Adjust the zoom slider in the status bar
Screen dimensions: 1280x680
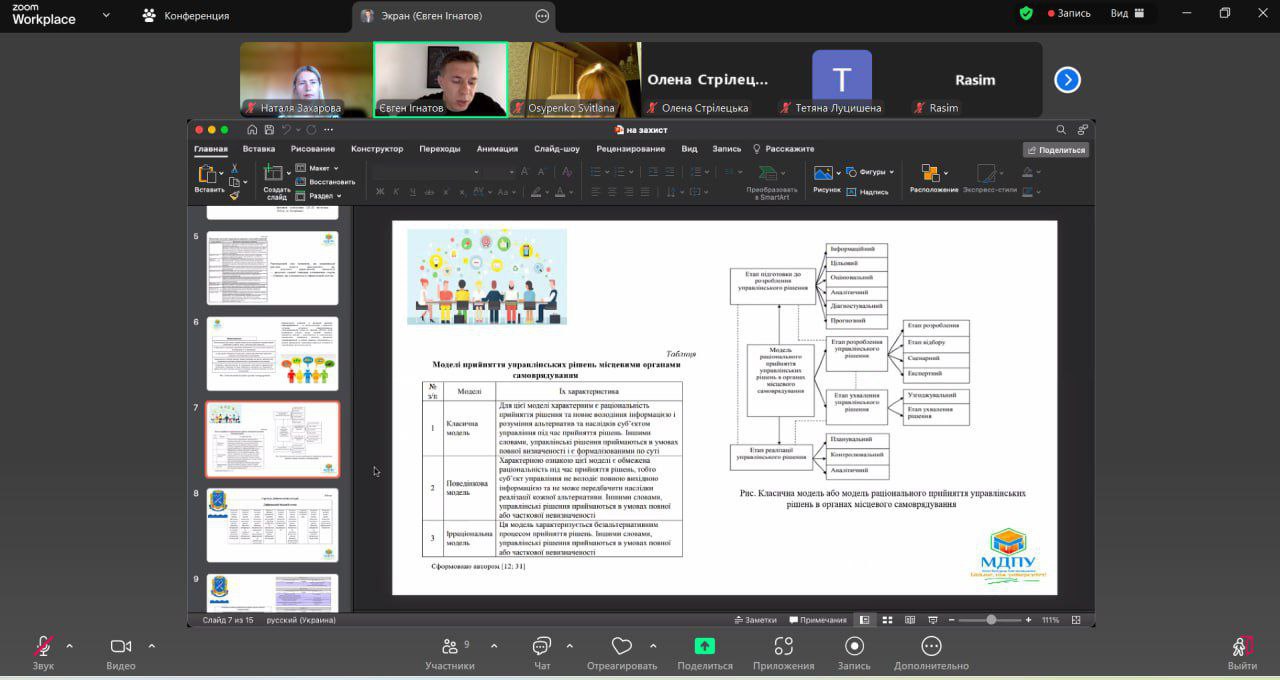[991, 620]
